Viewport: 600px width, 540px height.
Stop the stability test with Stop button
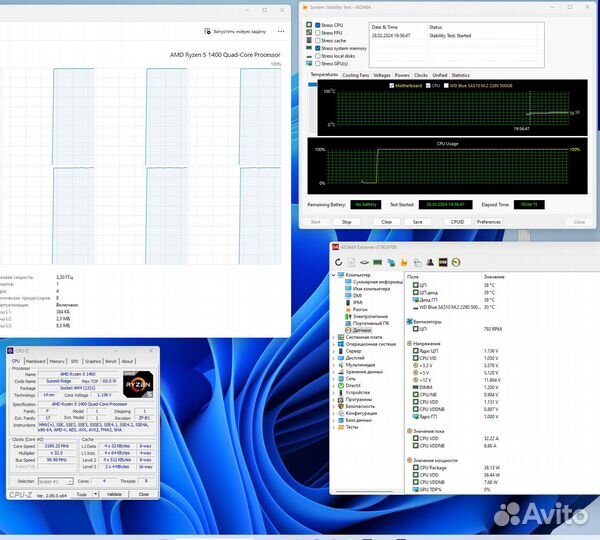pos(346,222)
